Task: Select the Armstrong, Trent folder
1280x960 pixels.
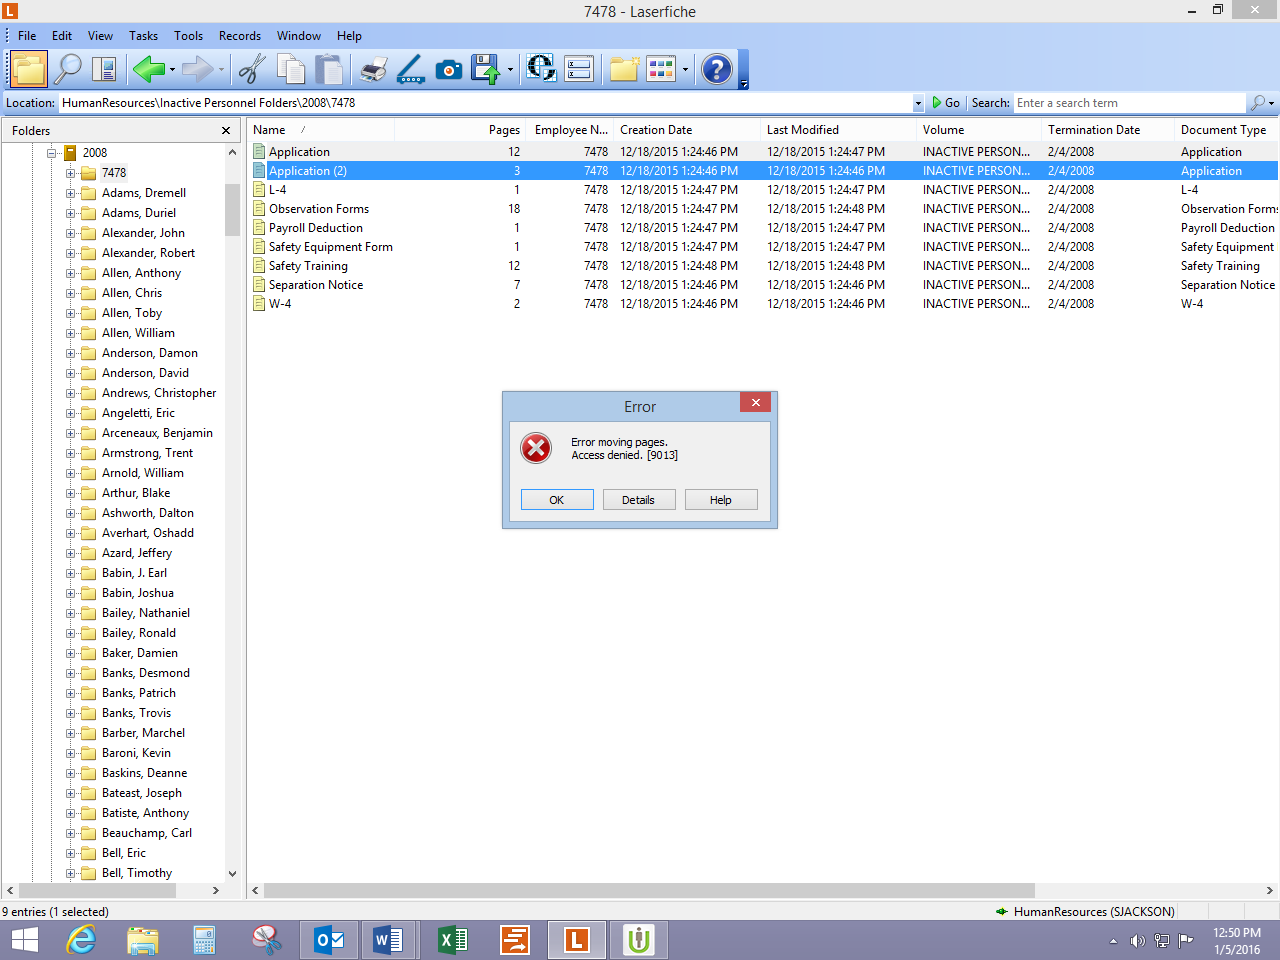Action: click(147, 453)
